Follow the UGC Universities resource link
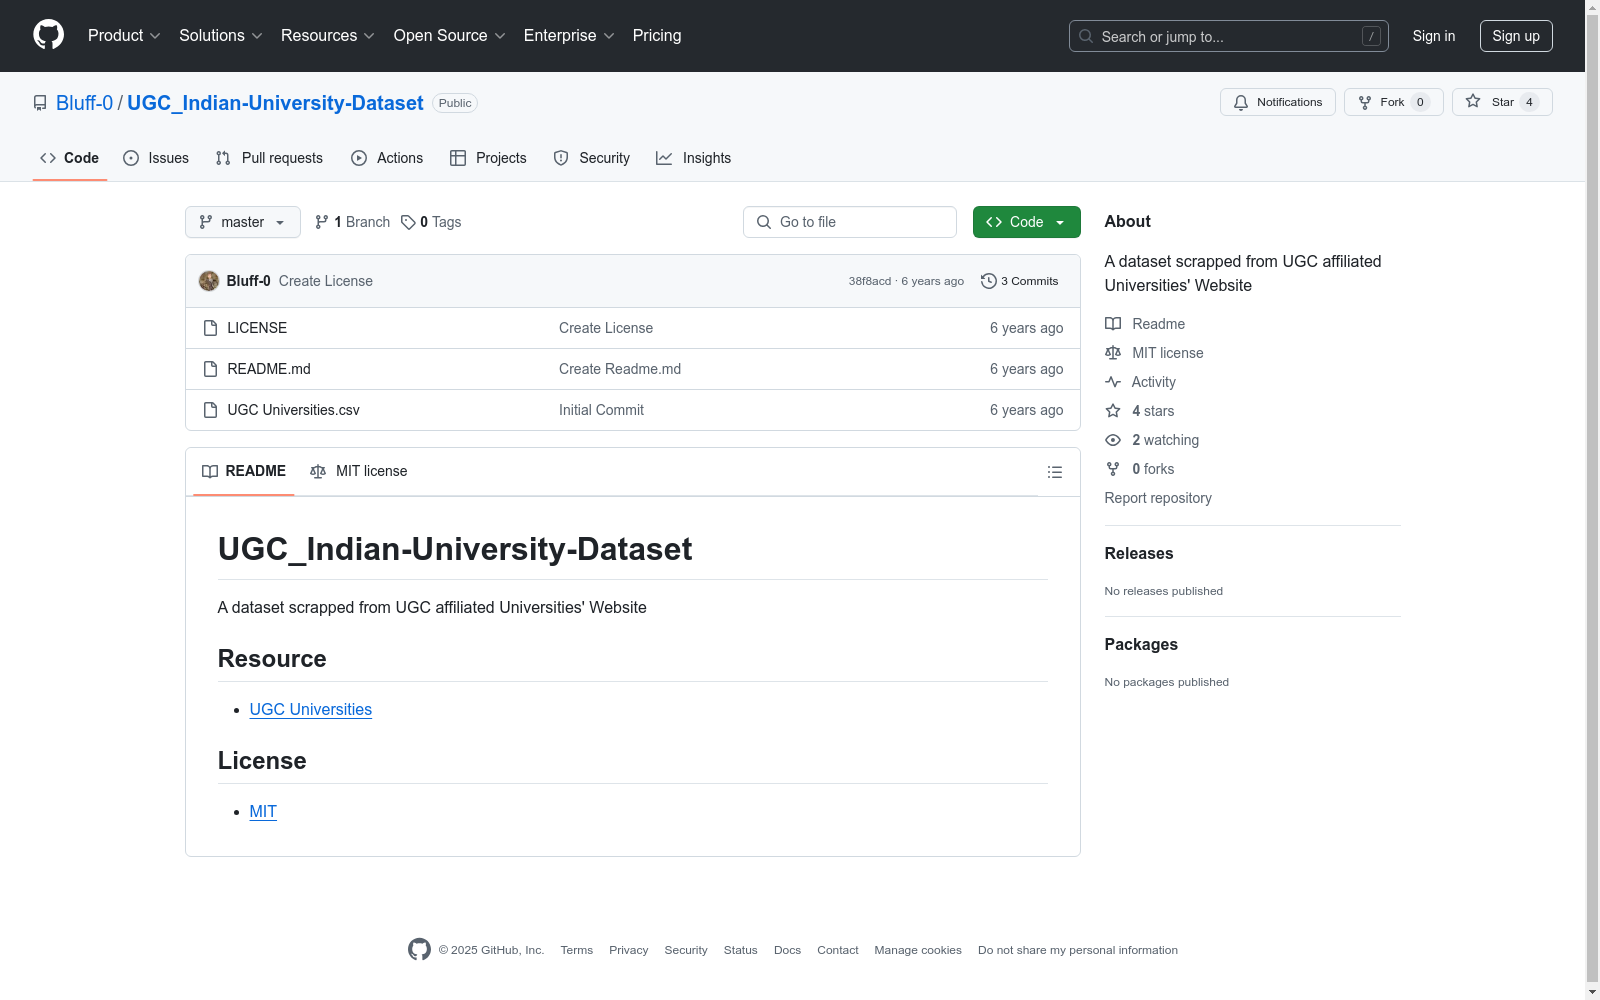1600x1000 pixels. [x=310, y=710]
